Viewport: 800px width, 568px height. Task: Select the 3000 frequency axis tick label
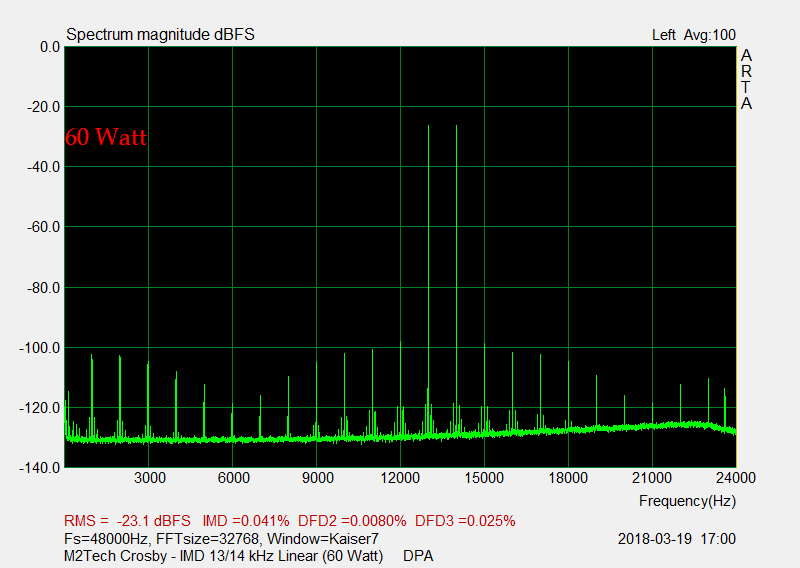(148, 479)
